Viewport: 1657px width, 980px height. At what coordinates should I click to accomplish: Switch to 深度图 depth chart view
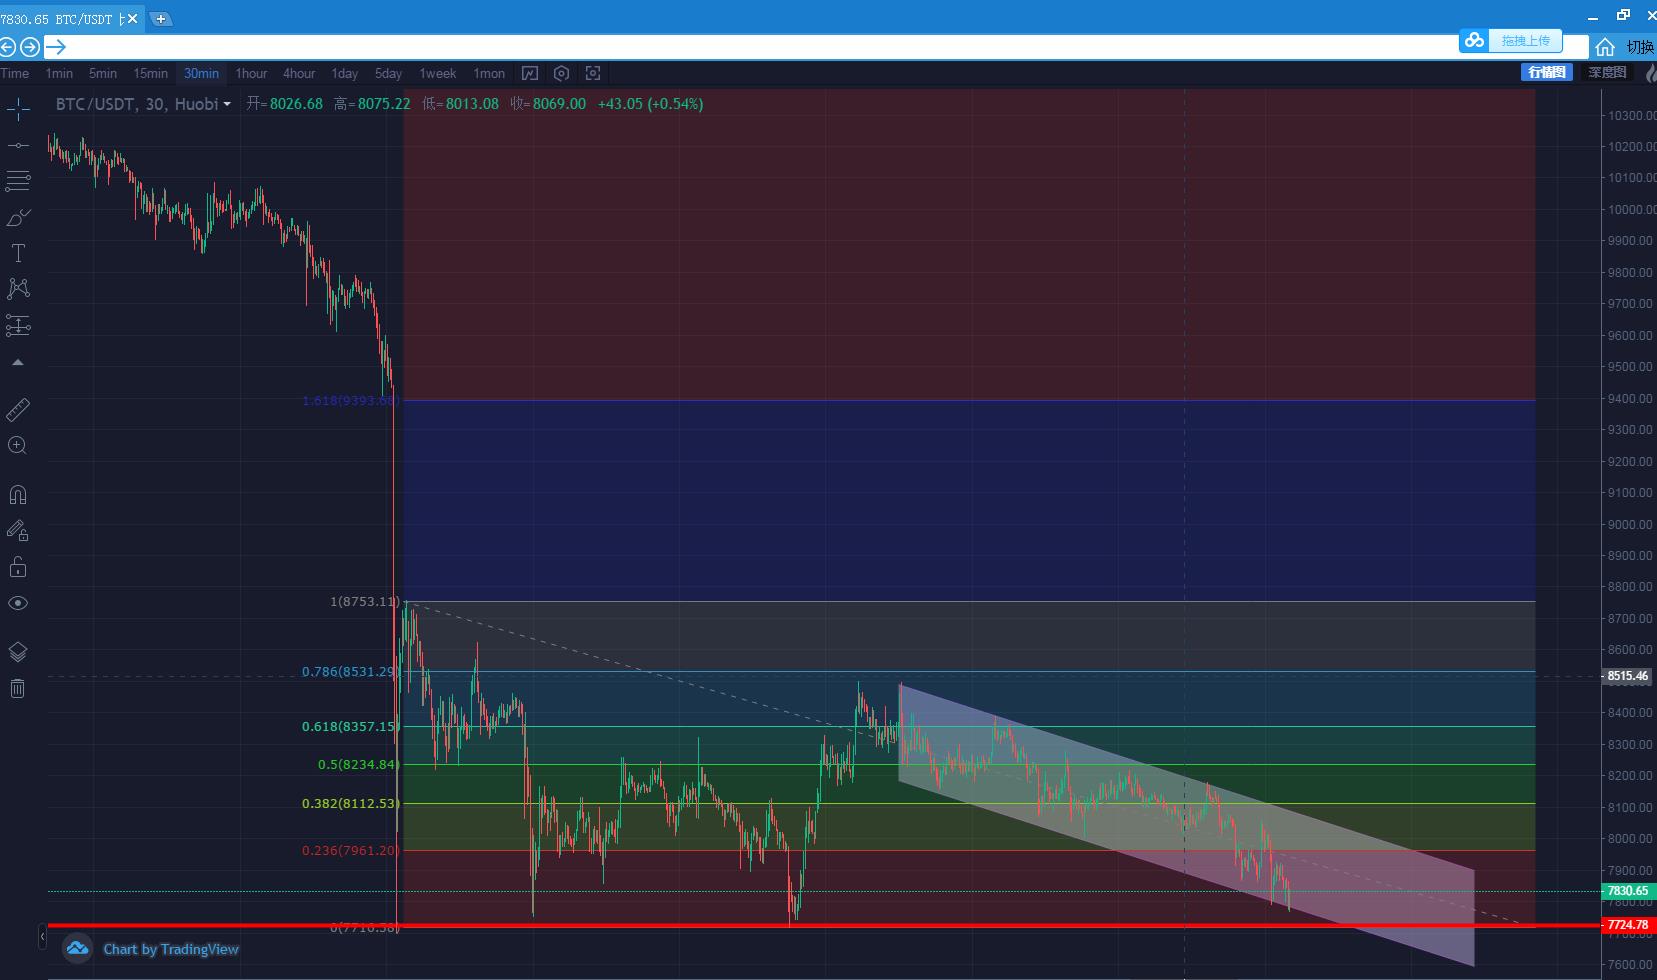coord(1607,72)
